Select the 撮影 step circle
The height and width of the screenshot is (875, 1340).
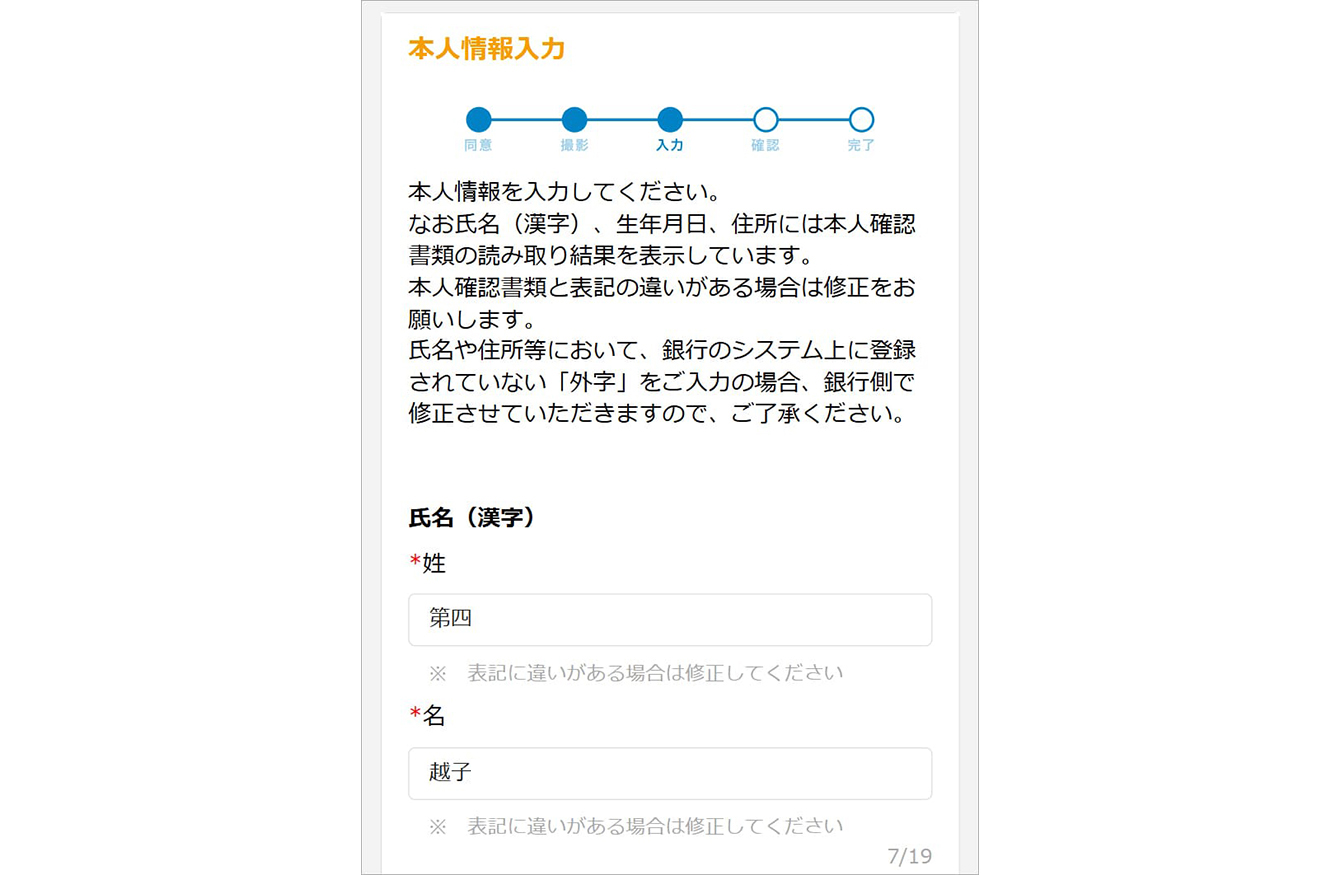[x=574, y=120]
